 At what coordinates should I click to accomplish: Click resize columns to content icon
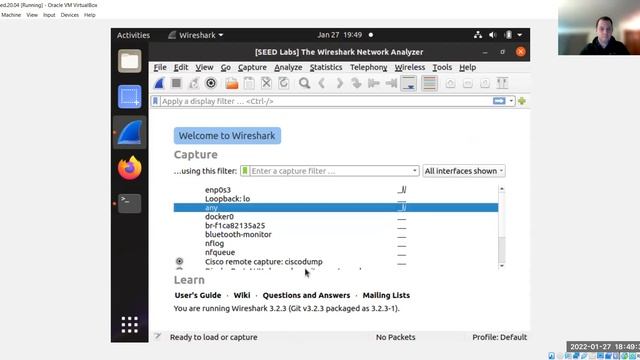502,83
